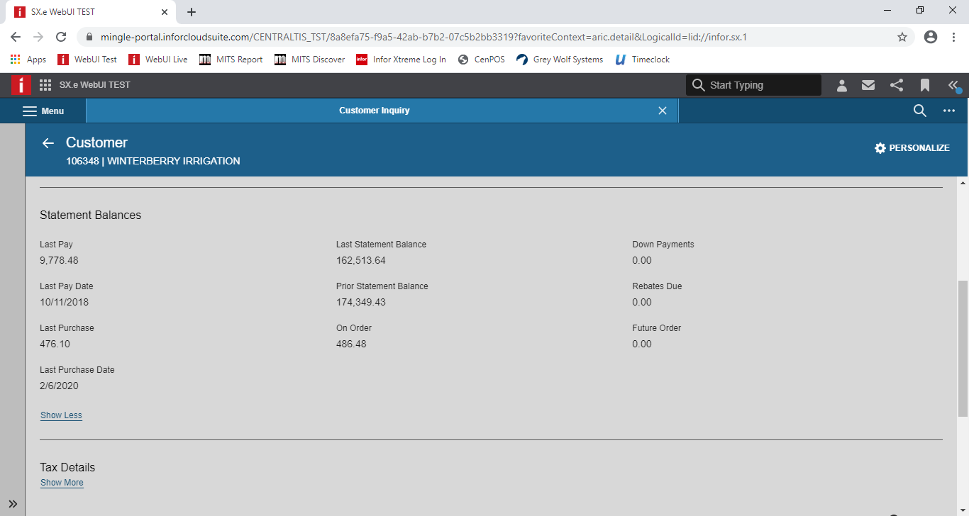This screenshot has width=970, height=516.
Task: Click Last Purchase Date 2/6/2020
Action: click(x=59, y=386)
